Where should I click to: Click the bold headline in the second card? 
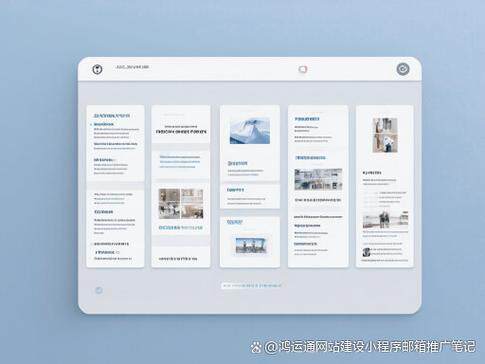(x=181, y=132)
